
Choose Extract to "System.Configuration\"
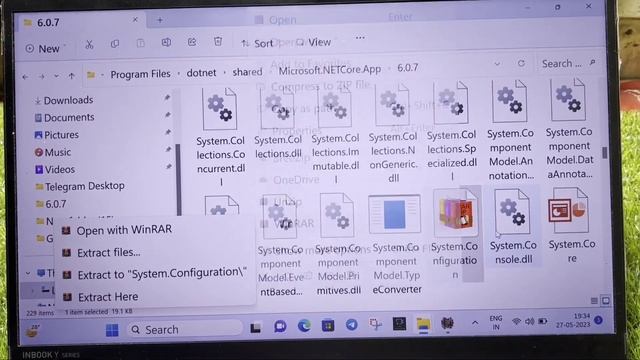click(154, 273)
